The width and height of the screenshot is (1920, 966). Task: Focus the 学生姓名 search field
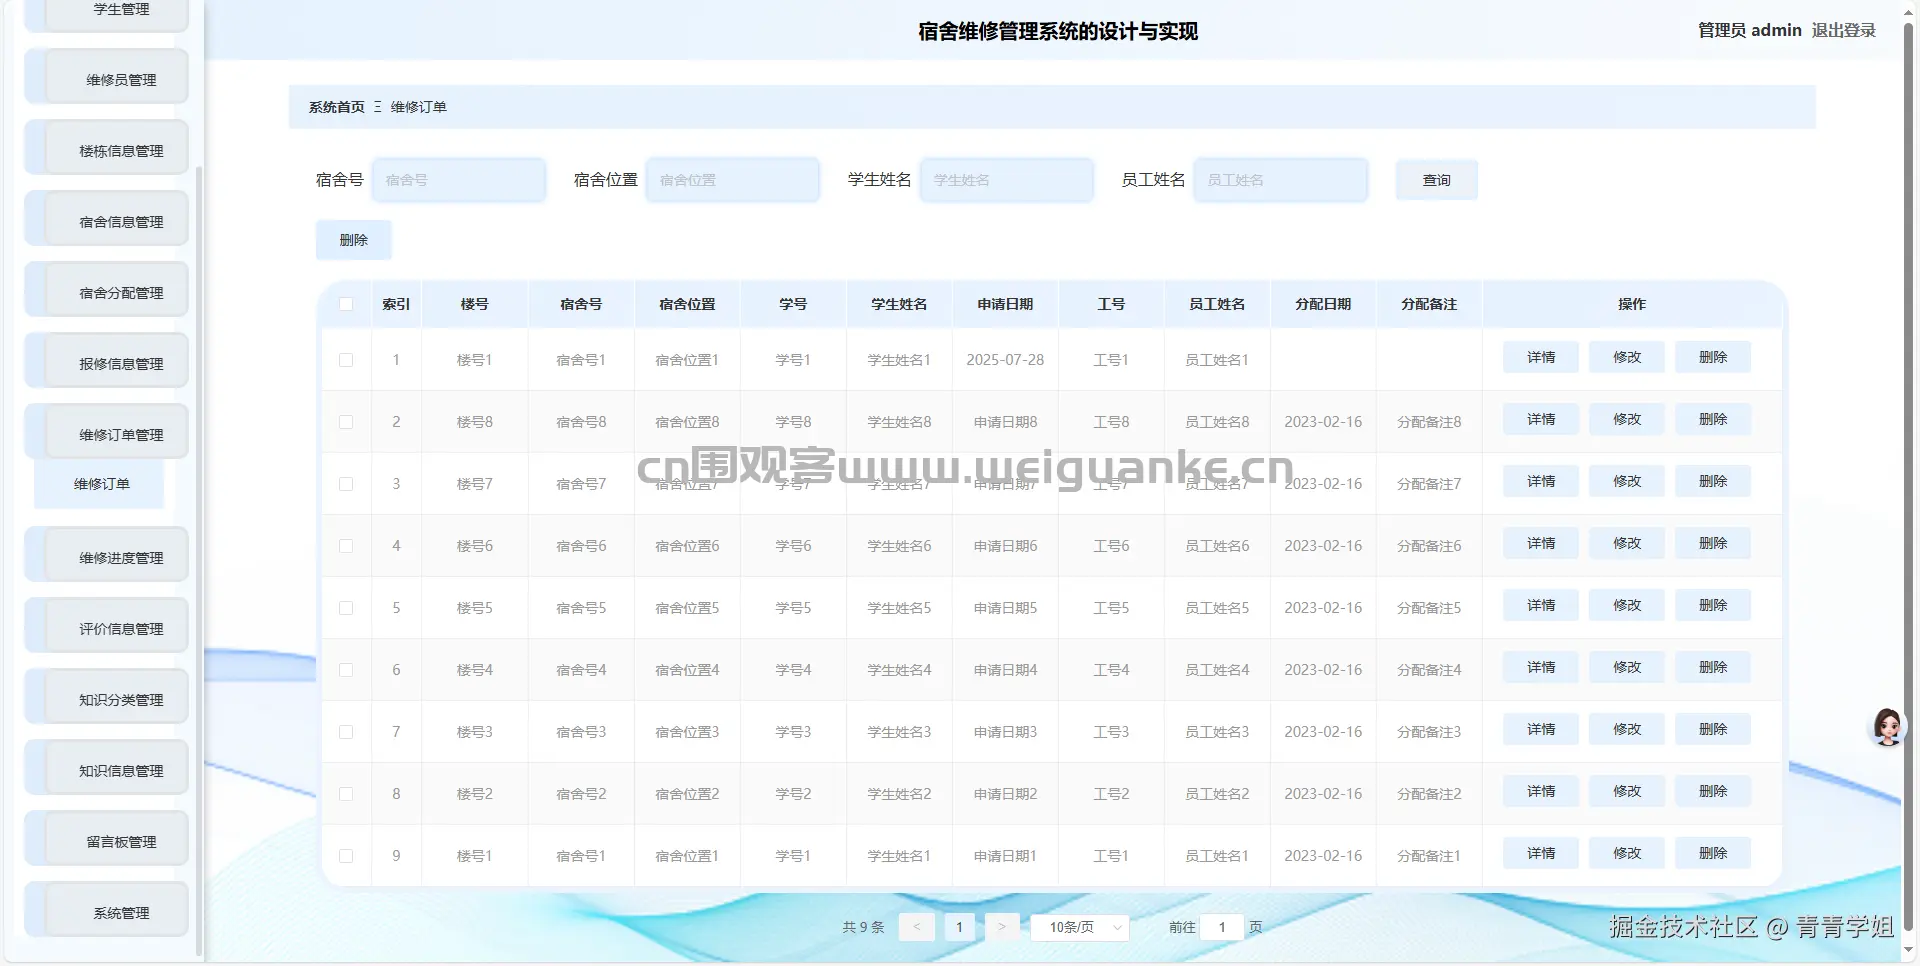[1007, 180]
